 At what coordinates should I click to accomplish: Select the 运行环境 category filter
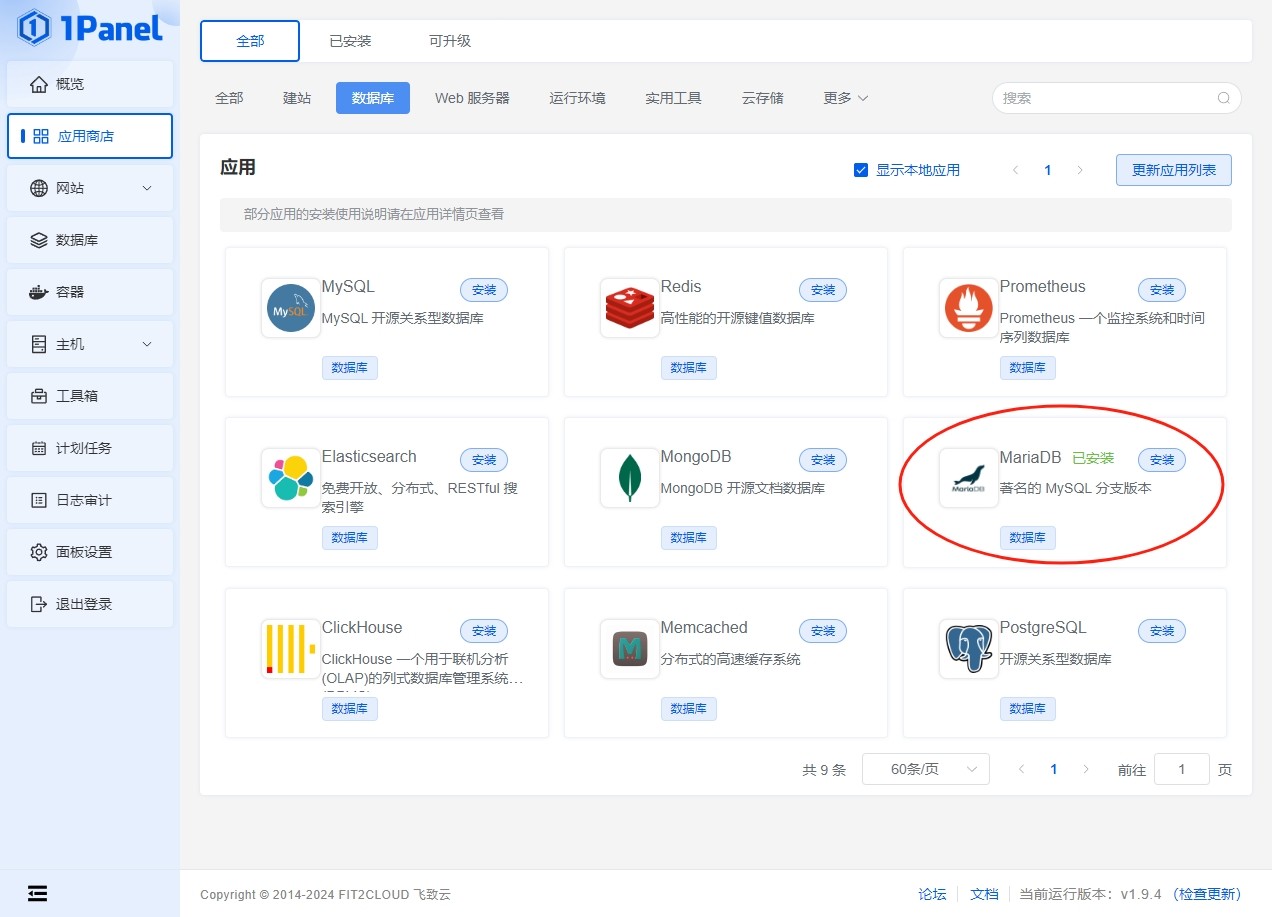tap(577, 98)
